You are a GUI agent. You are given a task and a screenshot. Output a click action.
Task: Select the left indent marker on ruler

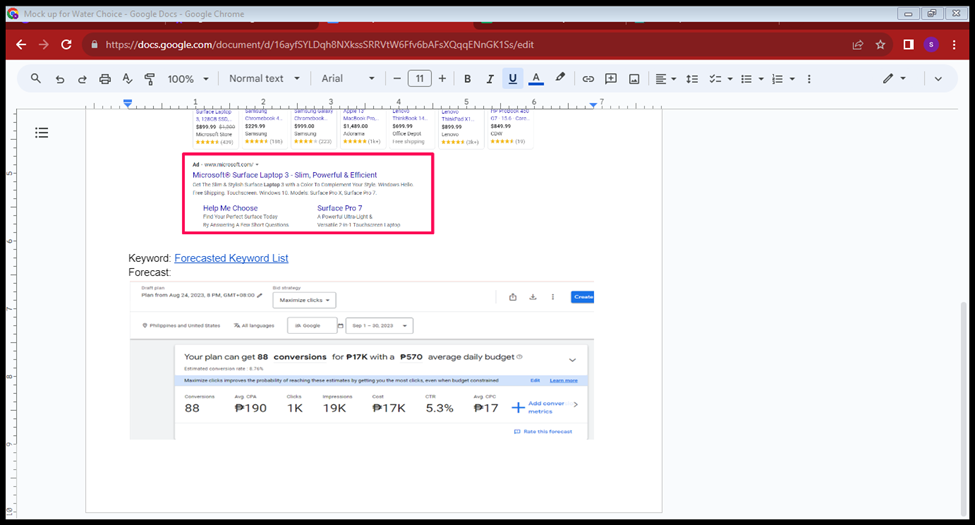tap(127, 103)
